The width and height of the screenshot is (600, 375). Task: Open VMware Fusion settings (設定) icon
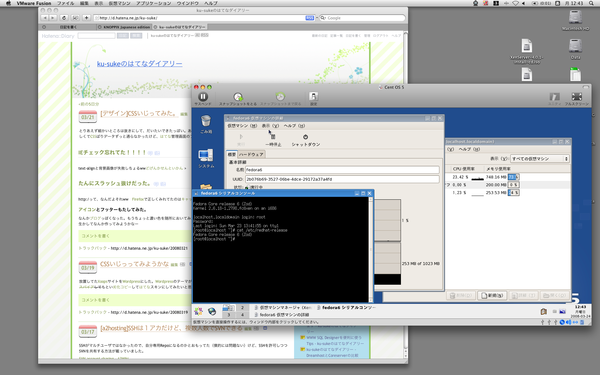[313, 96]
